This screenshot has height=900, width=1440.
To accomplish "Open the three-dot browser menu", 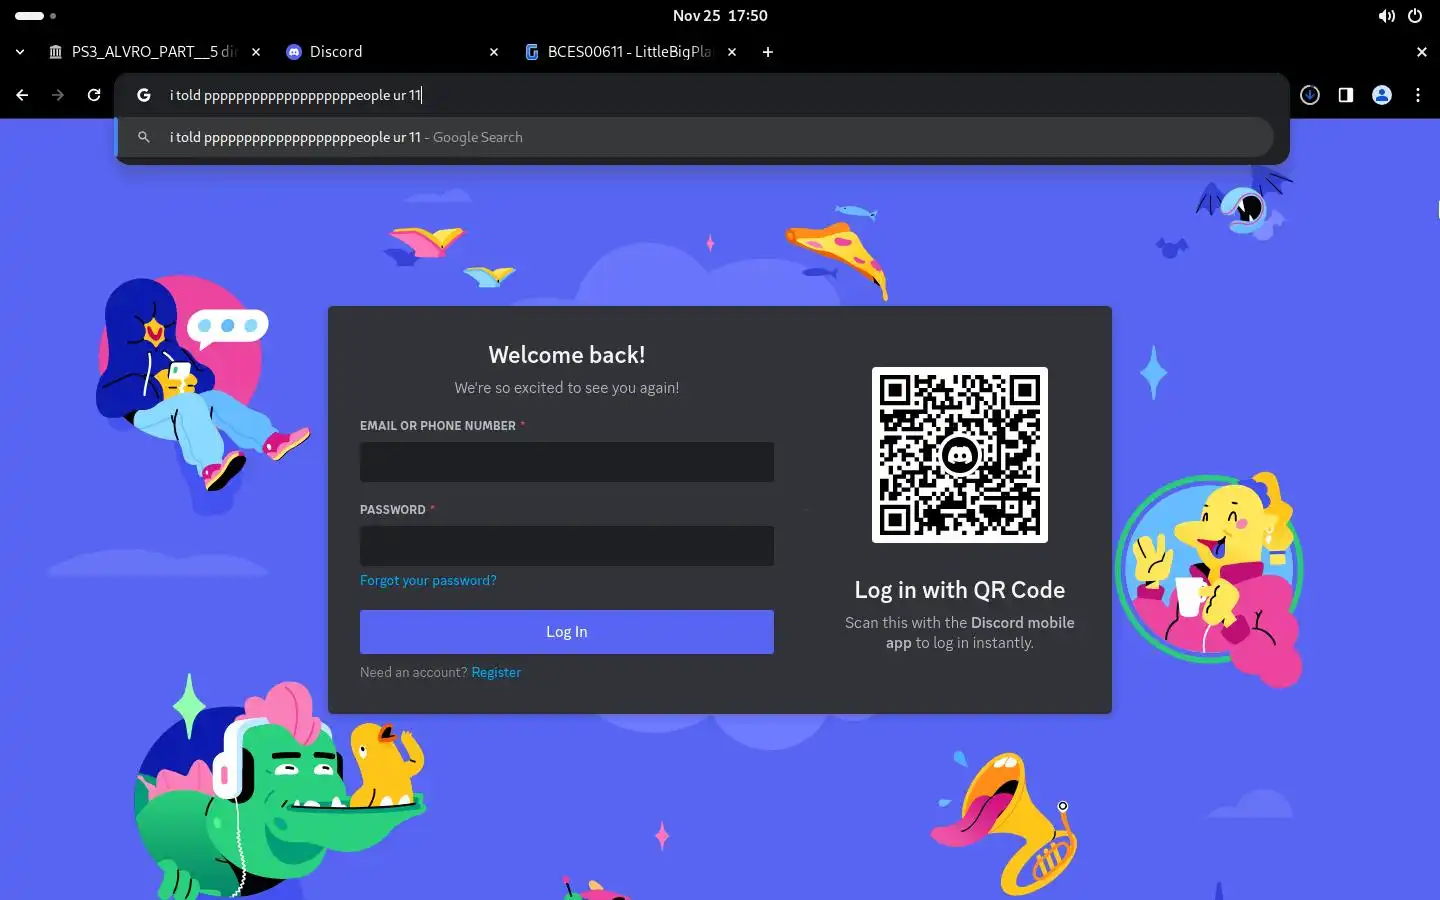I will coord(1418,95).
